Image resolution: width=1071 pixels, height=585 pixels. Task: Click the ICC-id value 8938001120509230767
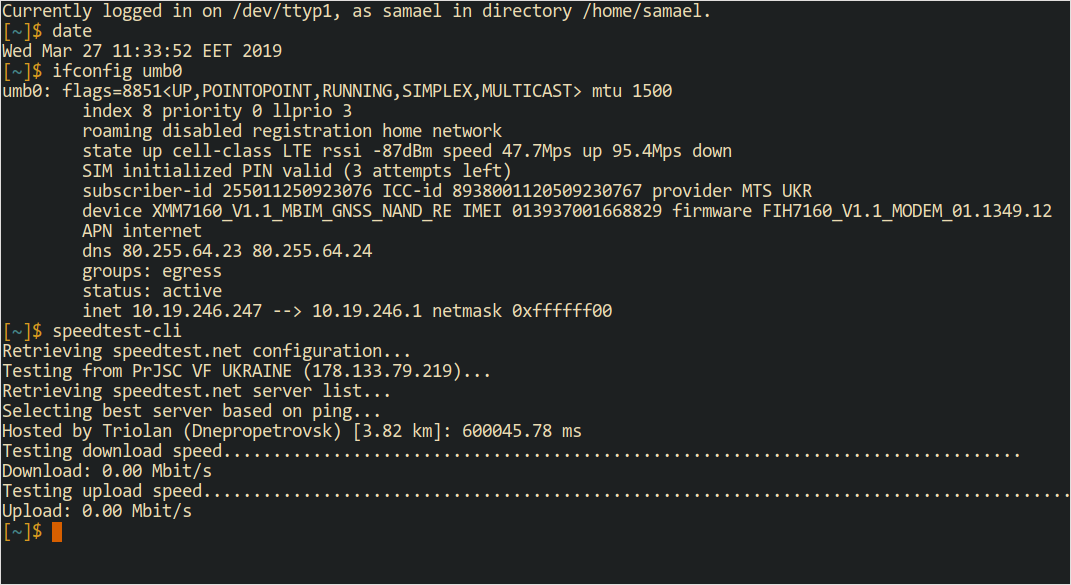pyautogui.click(x=547, y=191)
